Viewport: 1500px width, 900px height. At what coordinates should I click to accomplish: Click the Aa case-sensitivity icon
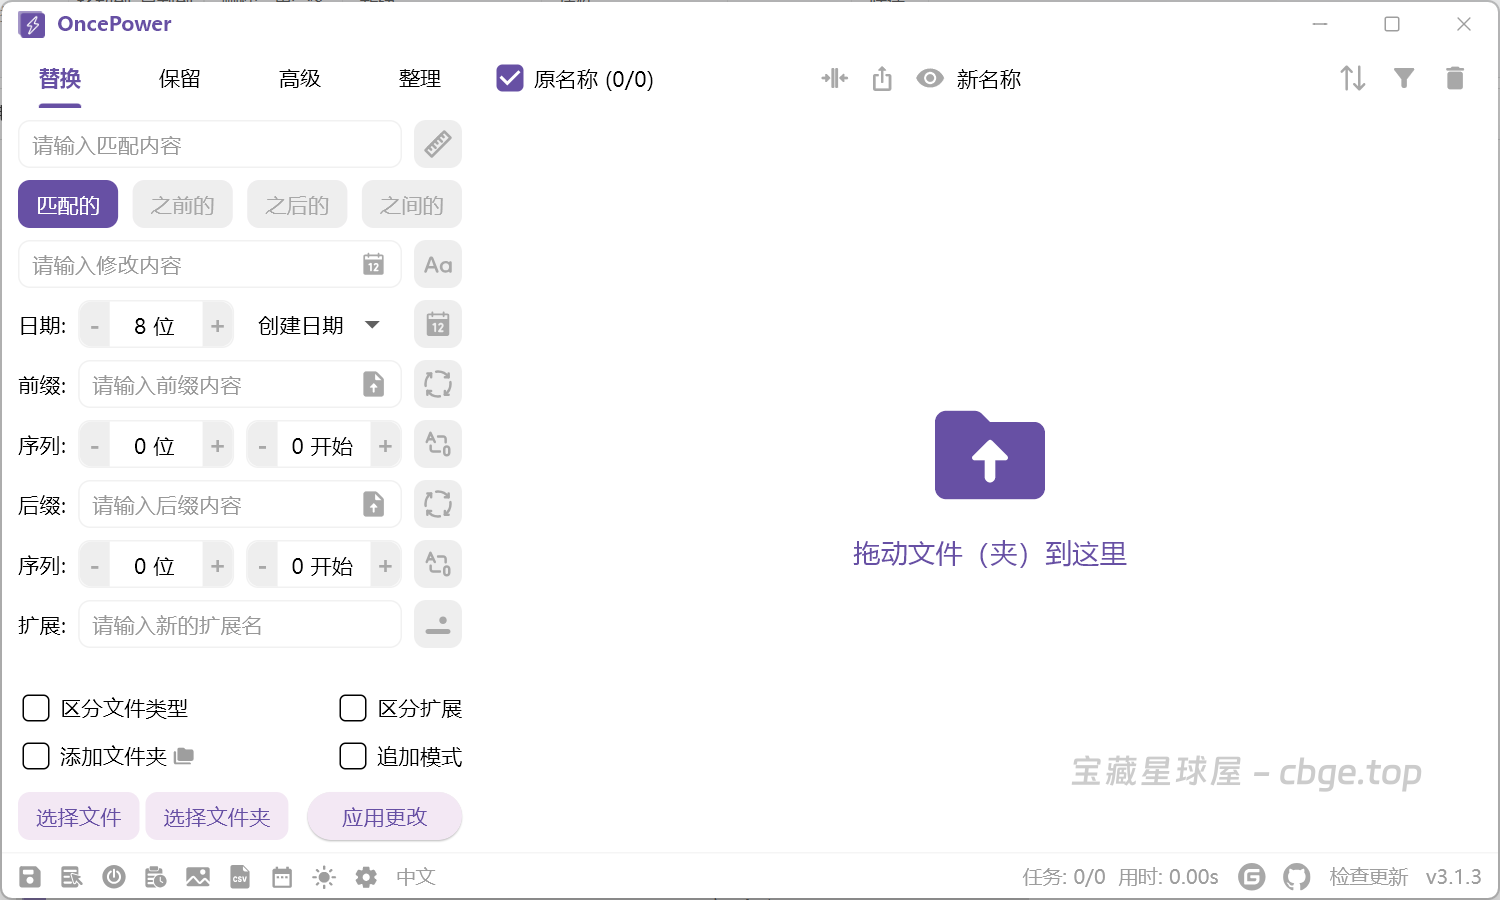[438, 265]
